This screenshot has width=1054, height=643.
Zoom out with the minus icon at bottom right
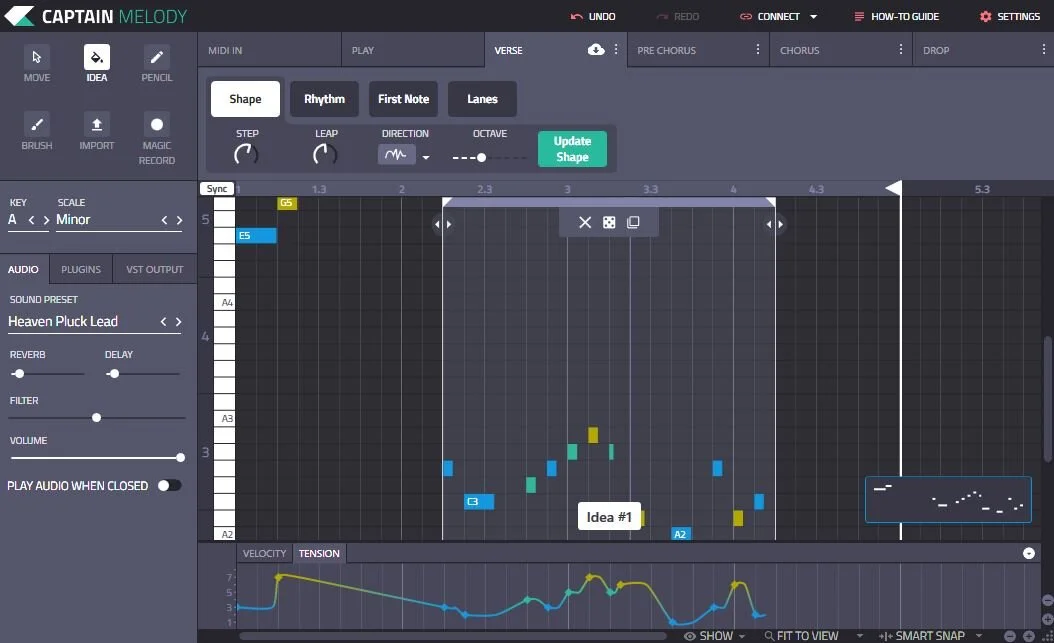coord(1010,636)
